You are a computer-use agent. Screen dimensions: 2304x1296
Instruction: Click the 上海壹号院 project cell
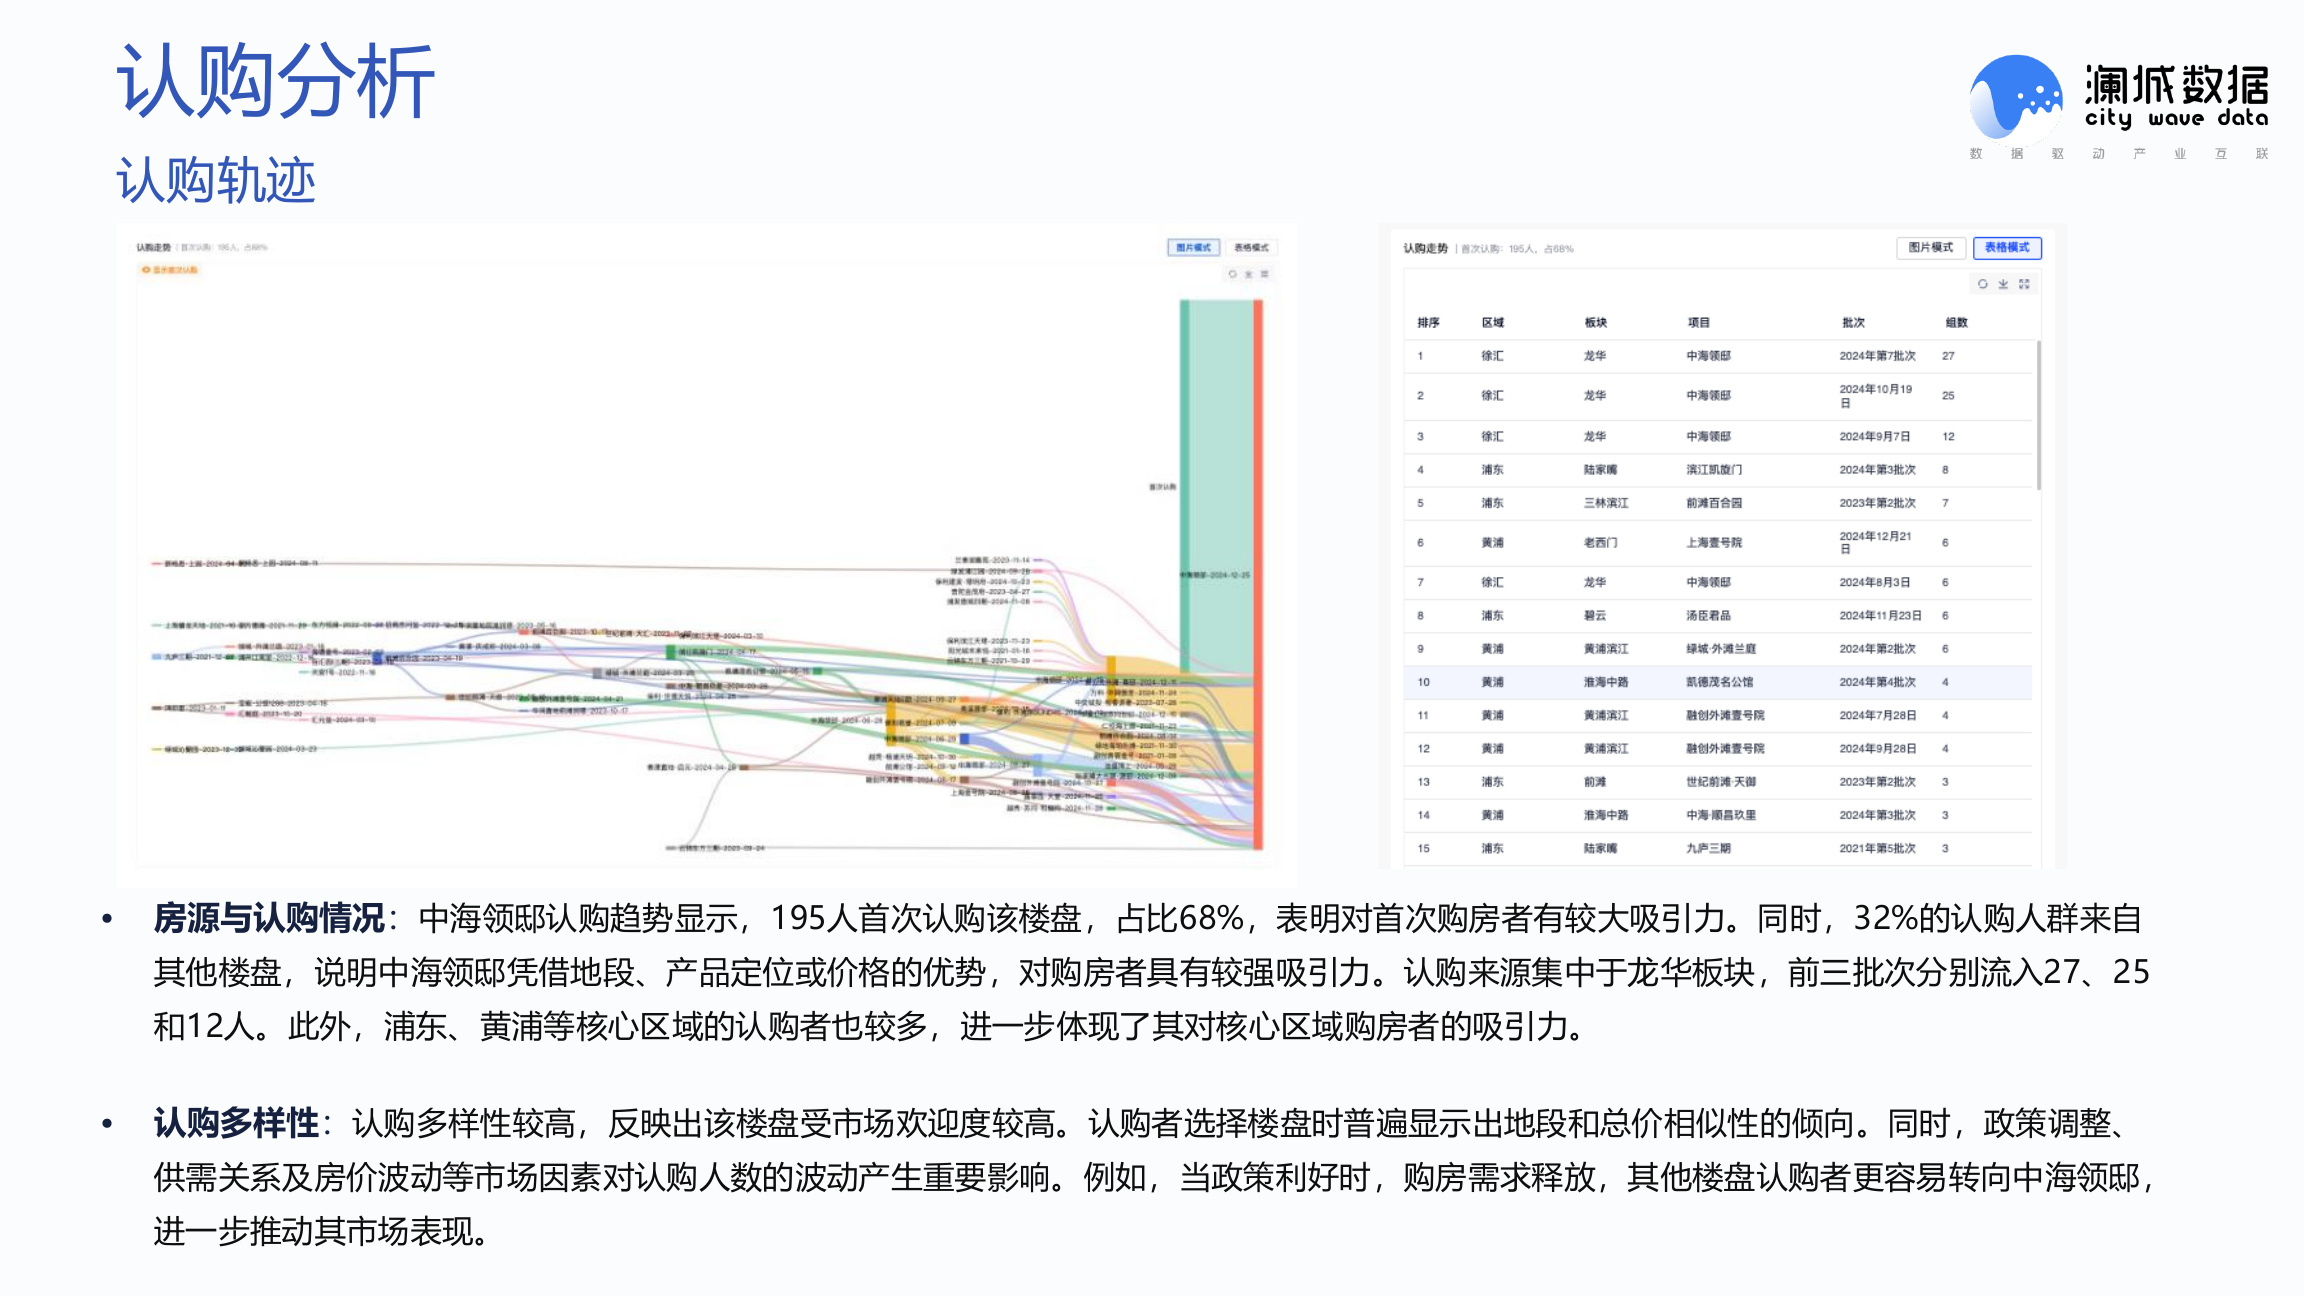coord(1714,542)
